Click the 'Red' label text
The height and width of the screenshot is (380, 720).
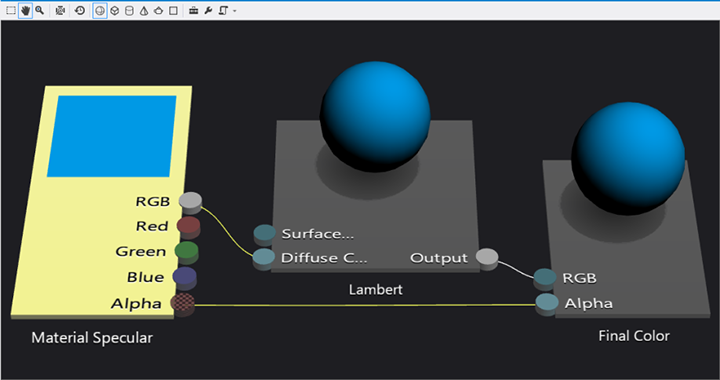pos(152,226)
